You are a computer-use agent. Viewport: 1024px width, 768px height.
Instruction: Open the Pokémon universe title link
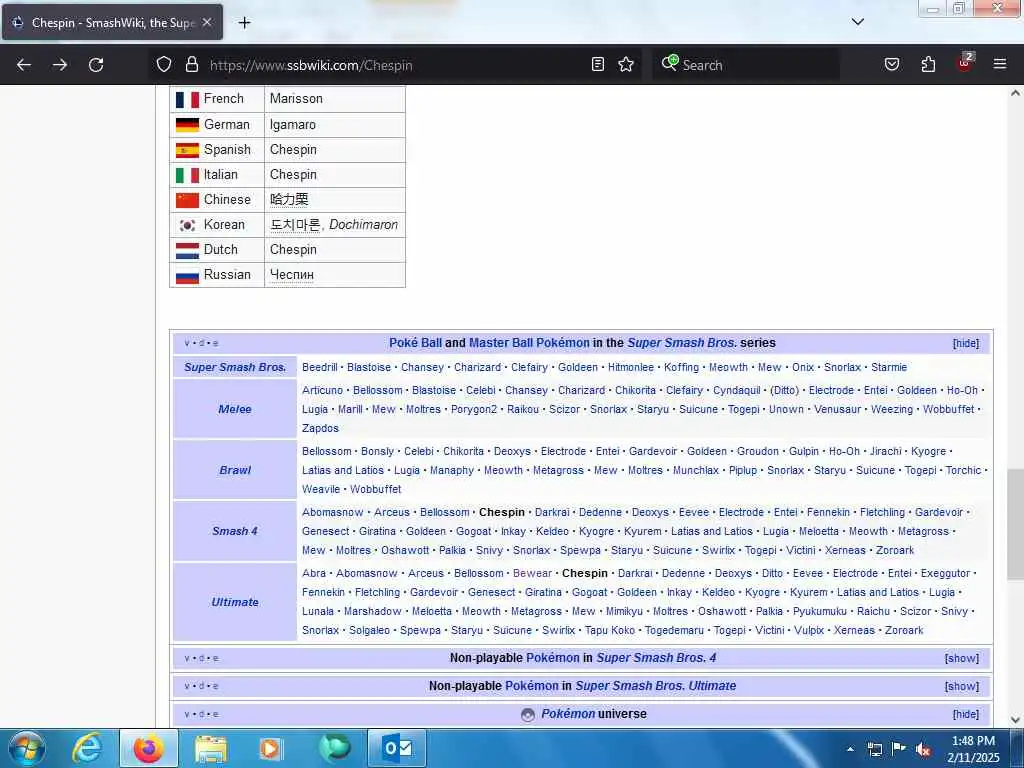(x=568, y=714)
